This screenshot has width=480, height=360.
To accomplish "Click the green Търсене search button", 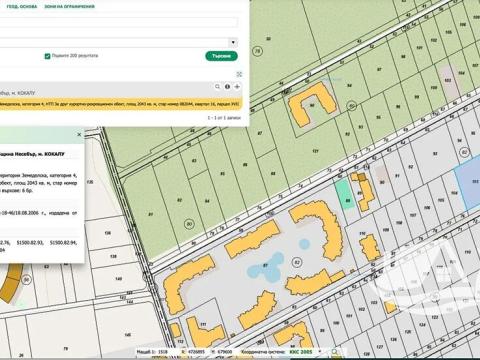I will click(221, 56).
